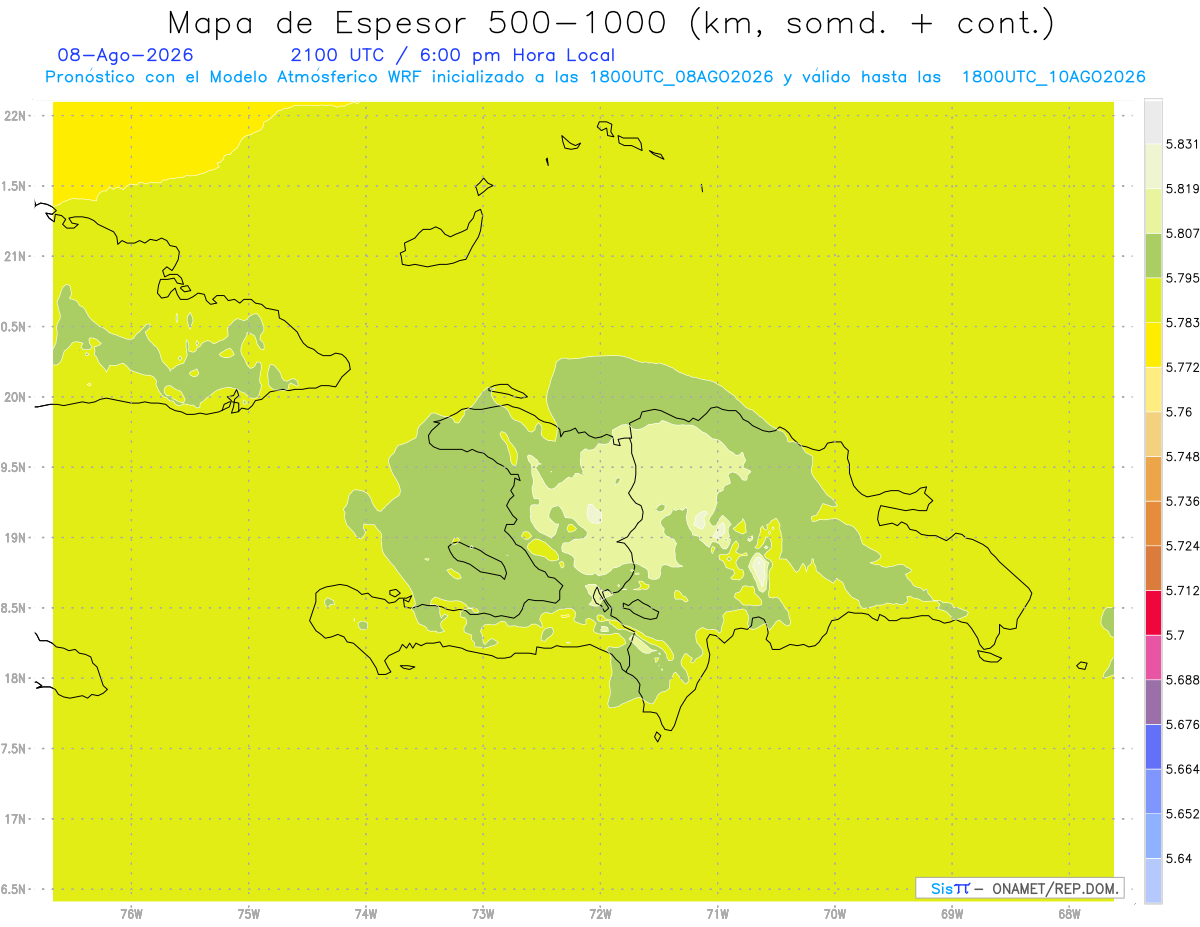Click the pink legend swatch below 5.7
Screen dimensions: 1200x927
coord(1153,656)
